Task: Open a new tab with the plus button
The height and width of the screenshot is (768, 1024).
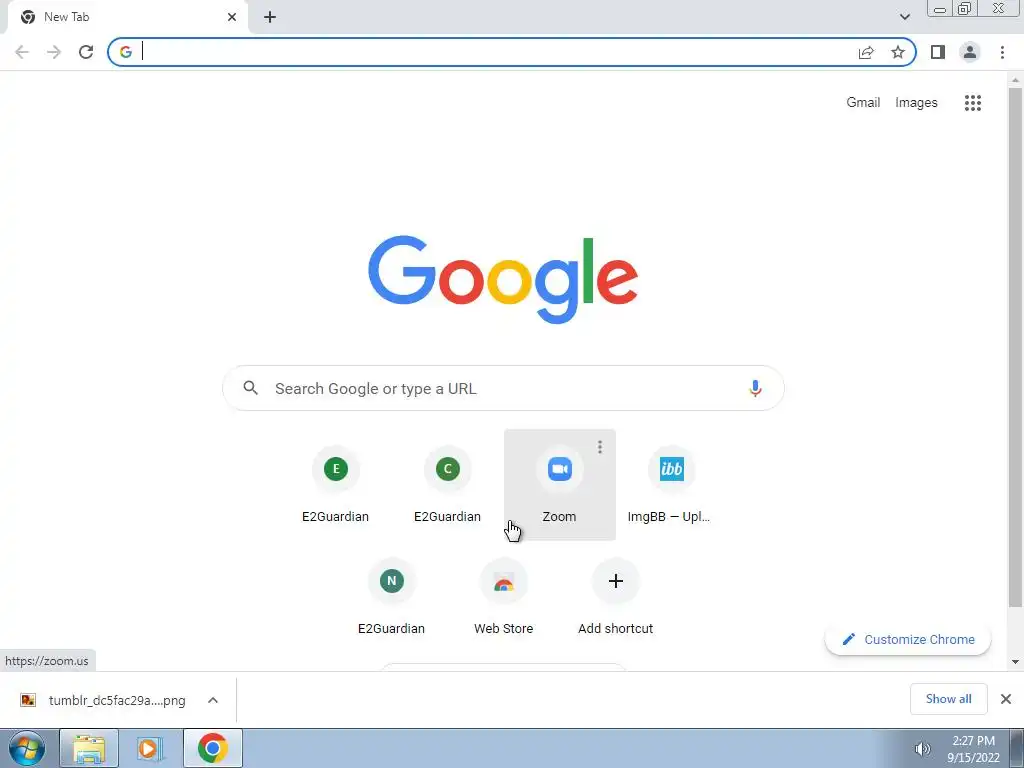Action: pos(270,17)
